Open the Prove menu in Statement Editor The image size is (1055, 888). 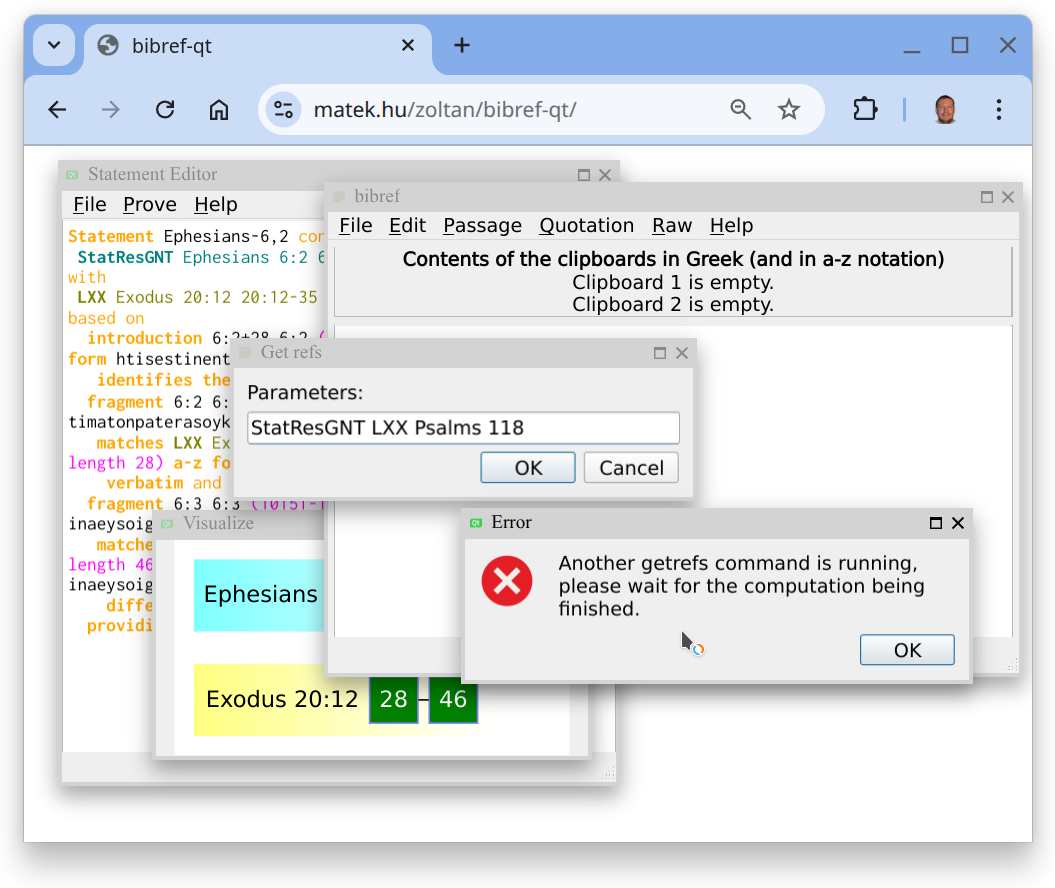tap(149, 205)
